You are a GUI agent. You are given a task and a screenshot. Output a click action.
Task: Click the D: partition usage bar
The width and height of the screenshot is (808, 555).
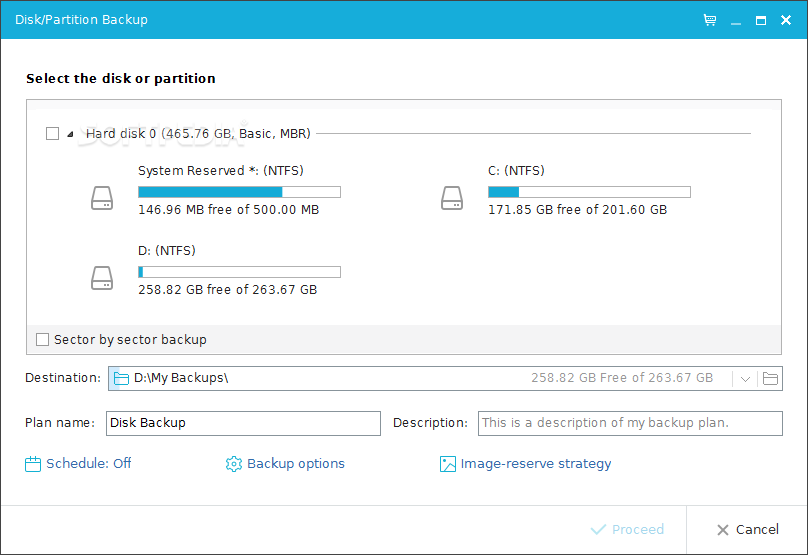tap(240, 272)
